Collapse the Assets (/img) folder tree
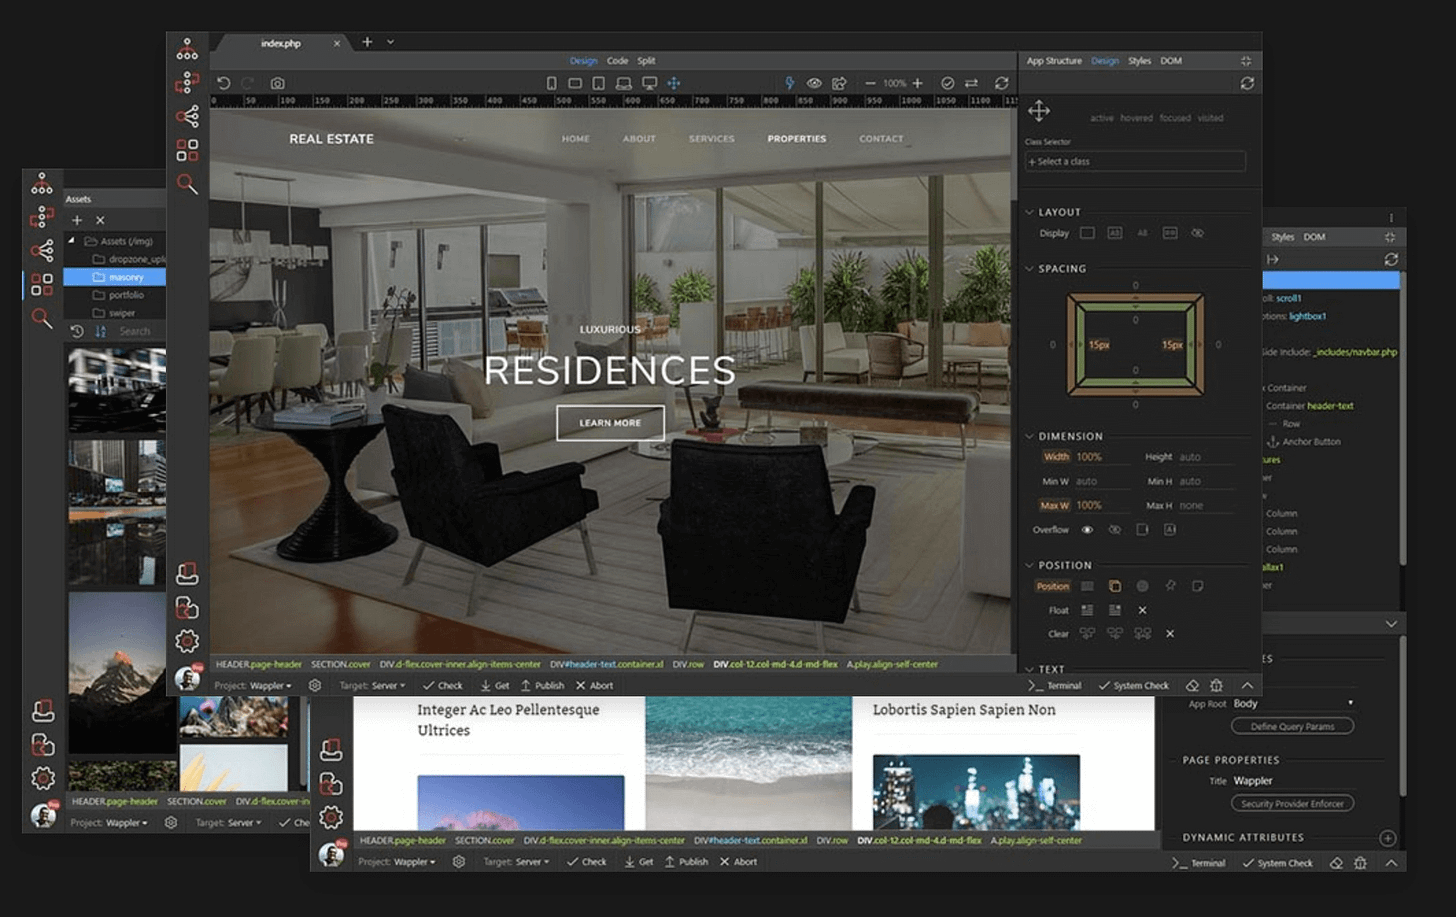1456x917 pixels. coord(71,241)
